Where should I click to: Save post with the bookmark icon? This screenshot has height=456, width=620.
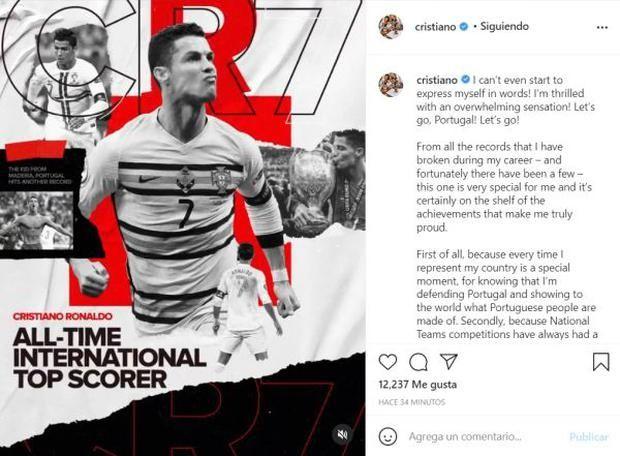(601, 362)
